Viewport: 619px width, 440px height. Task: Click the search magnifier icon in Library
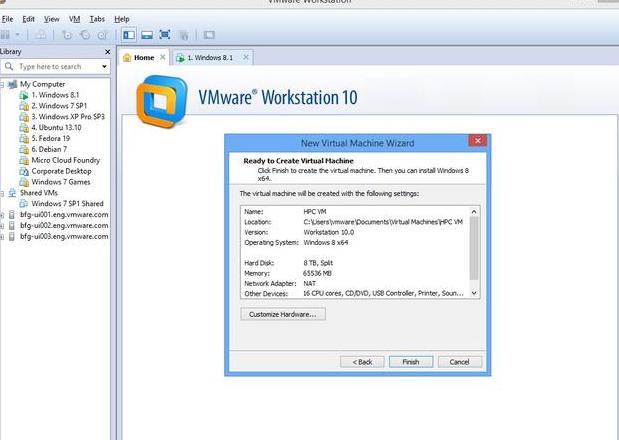pyautogui.click(x=9, y=66)
